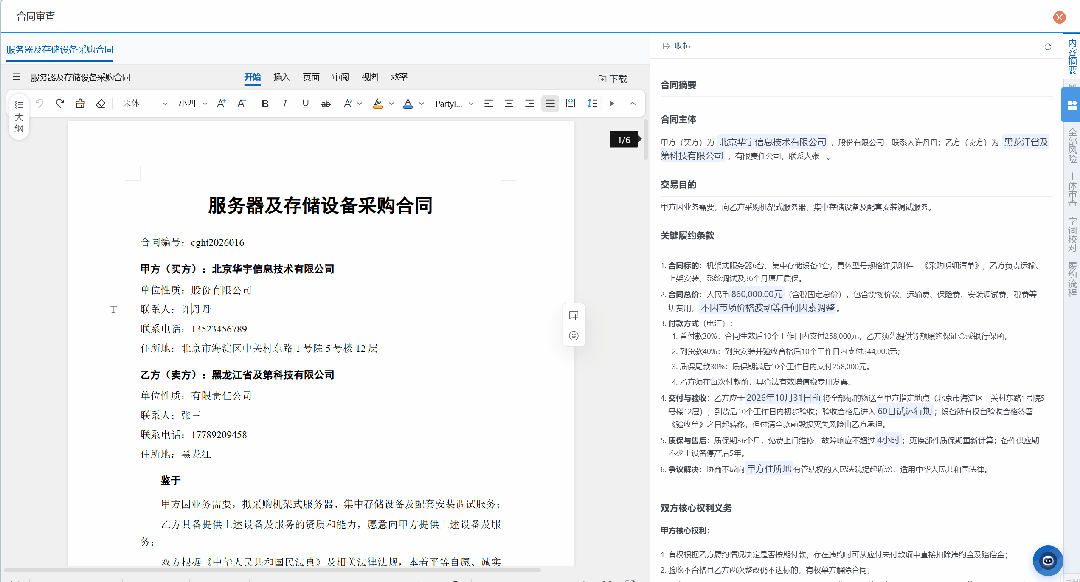The image size is (1080, 582).
Task: Refresh the summary panel
Action: [1048, 46]
